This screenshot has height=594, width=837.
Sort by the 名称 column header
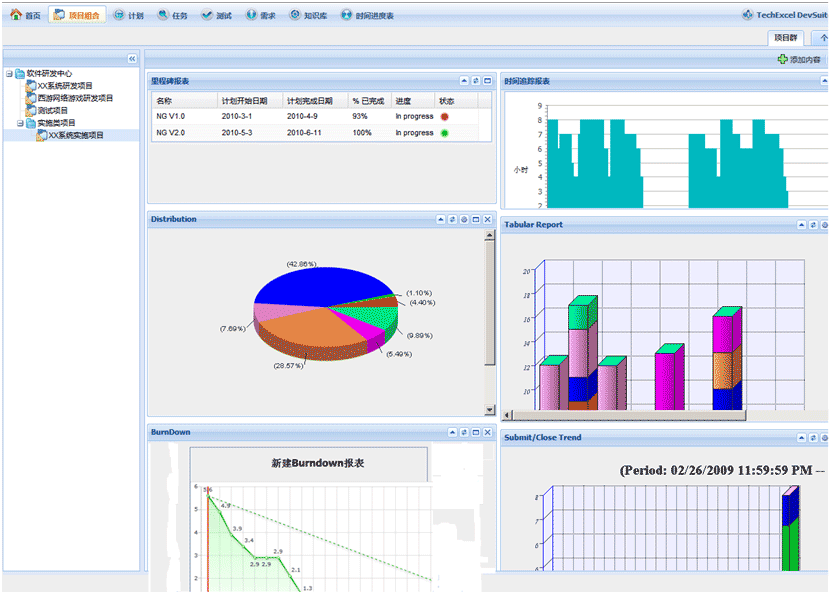point(185,101)
